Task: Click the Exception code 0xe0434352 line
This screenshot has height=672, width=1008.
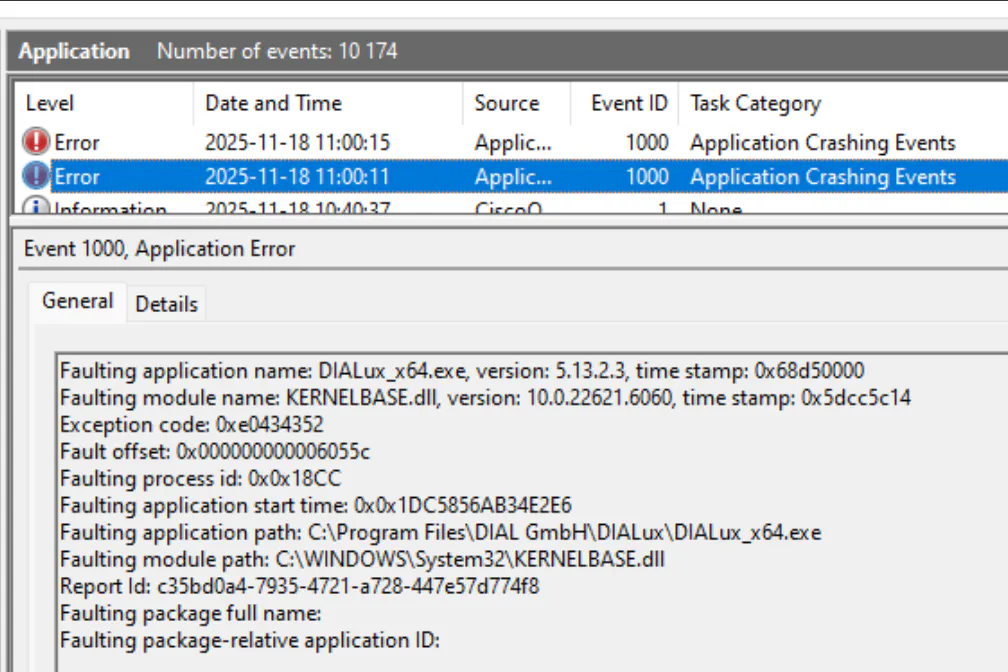Action: pyautogui.click(x=192, y=425)
